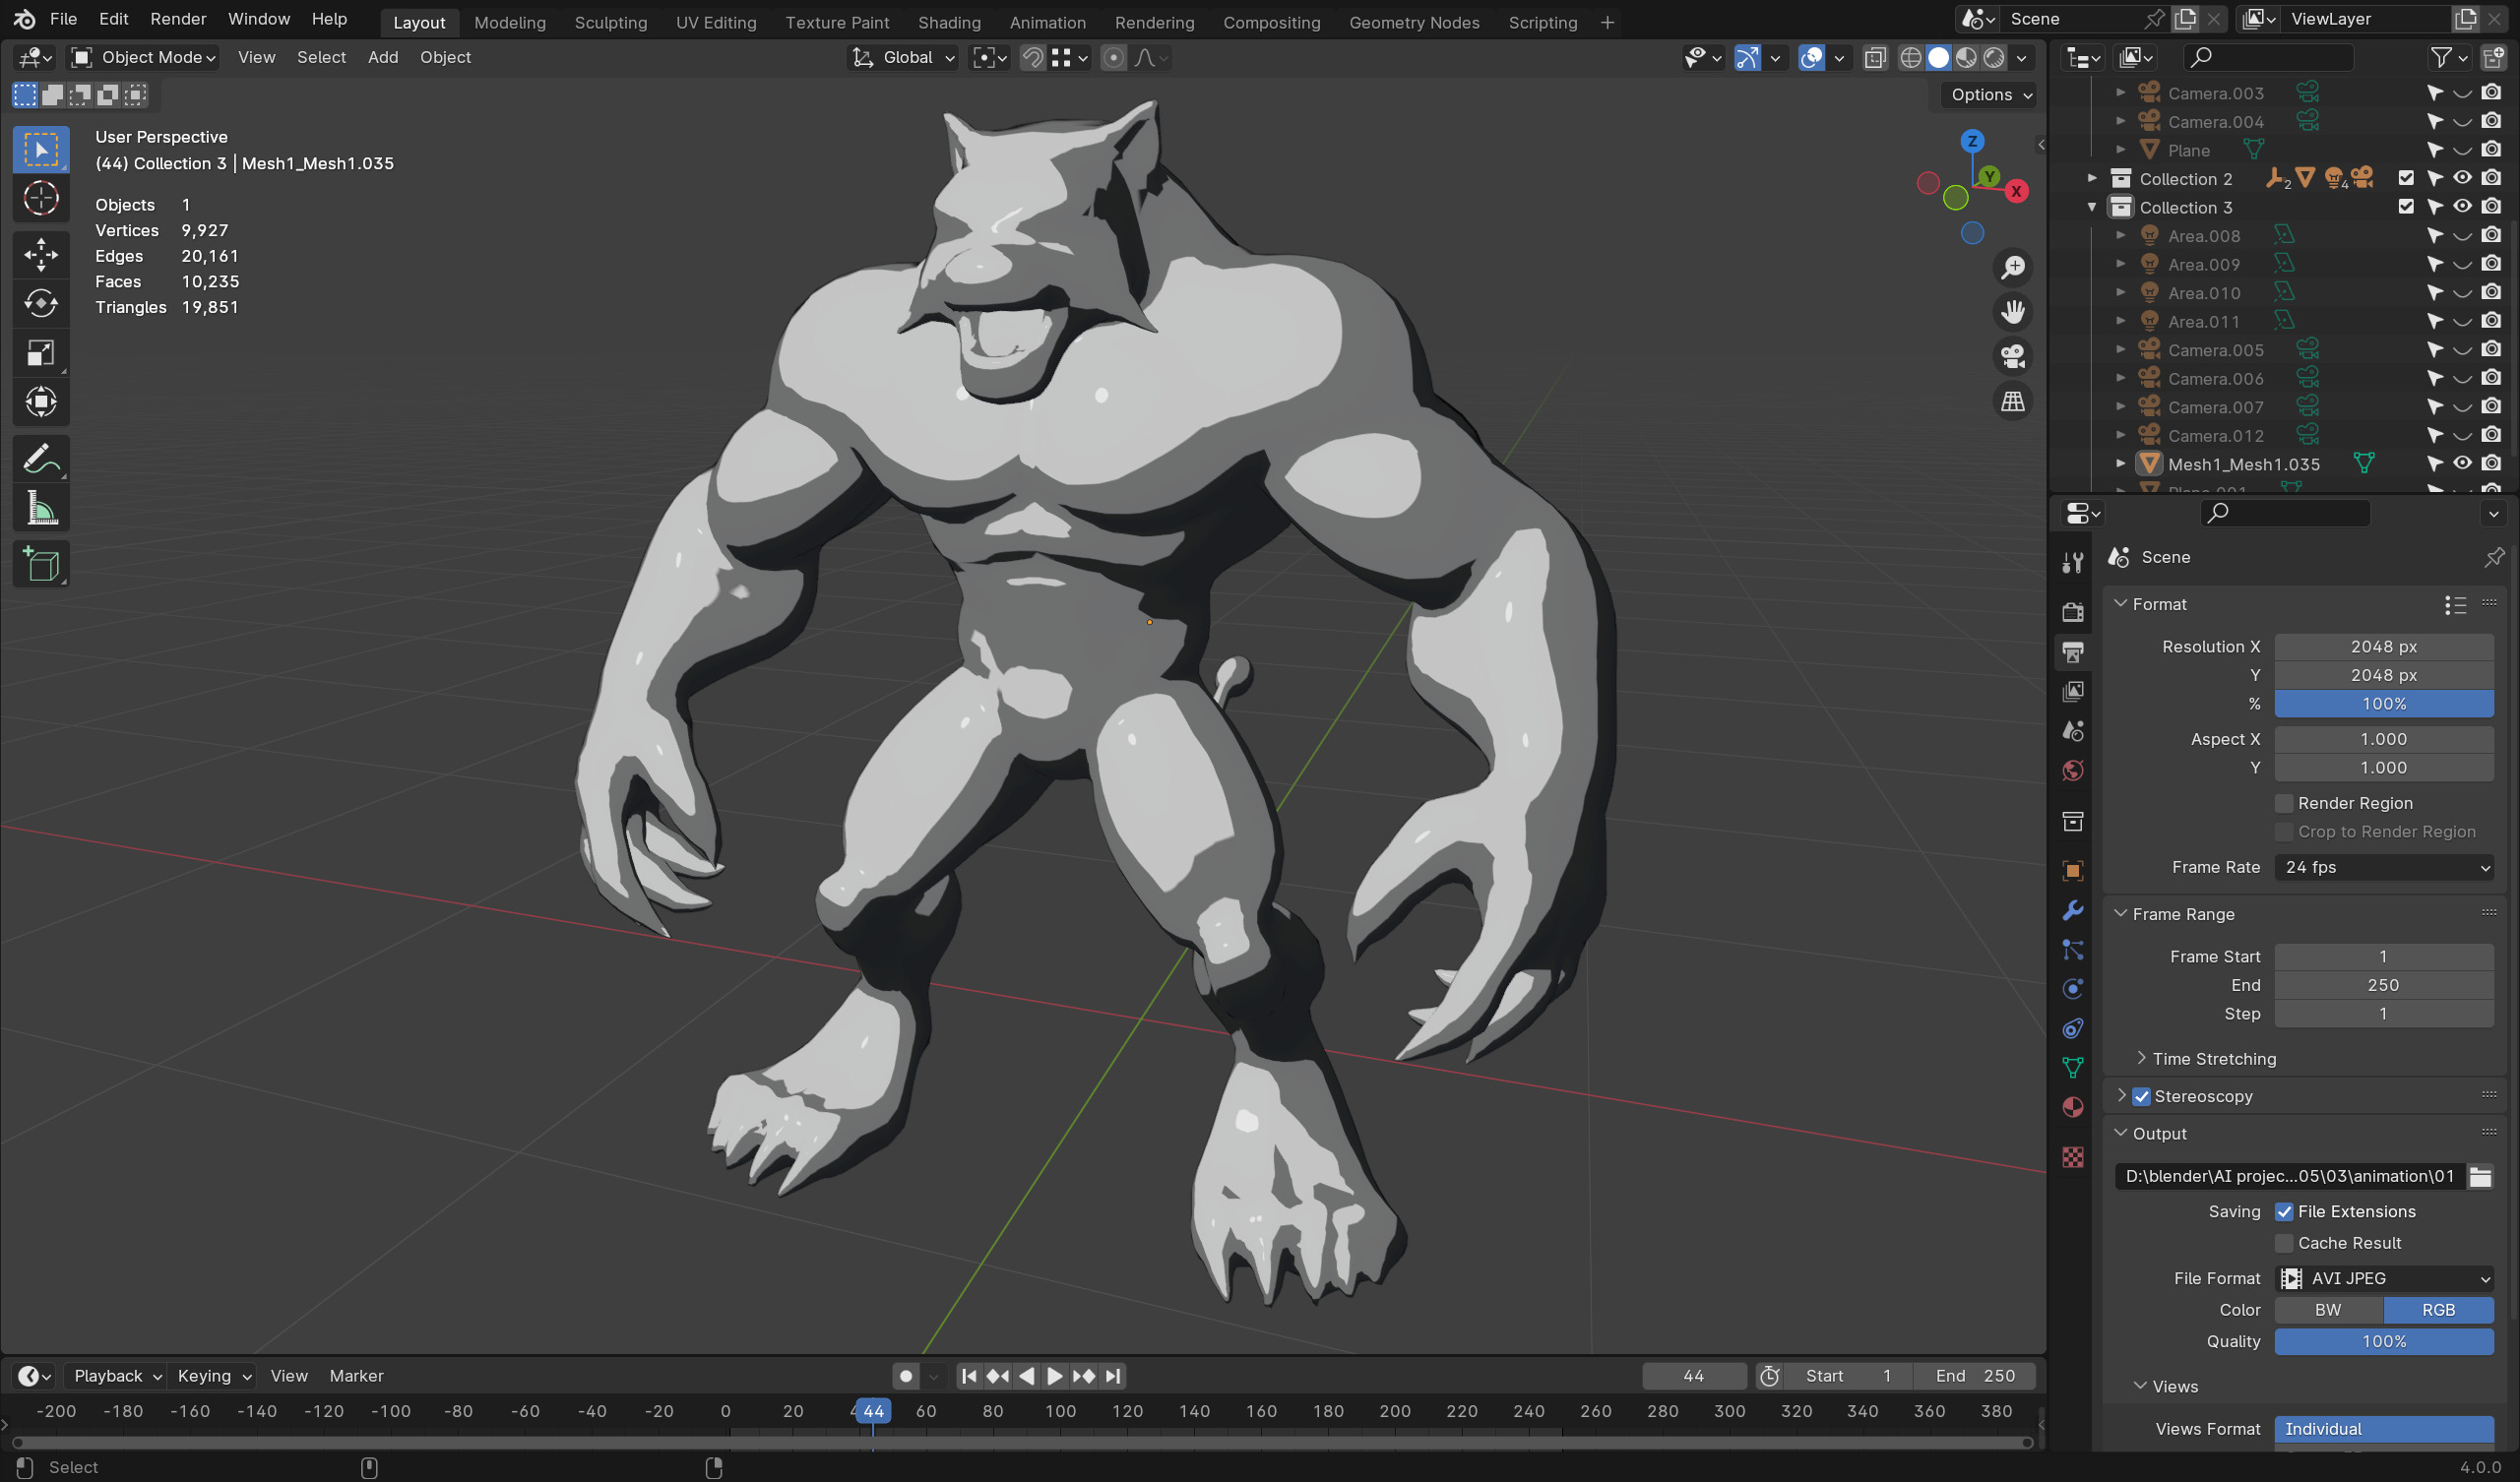Open the Keying popover
This screenshot has width=2520, height=1482.
coord(213,1376)
